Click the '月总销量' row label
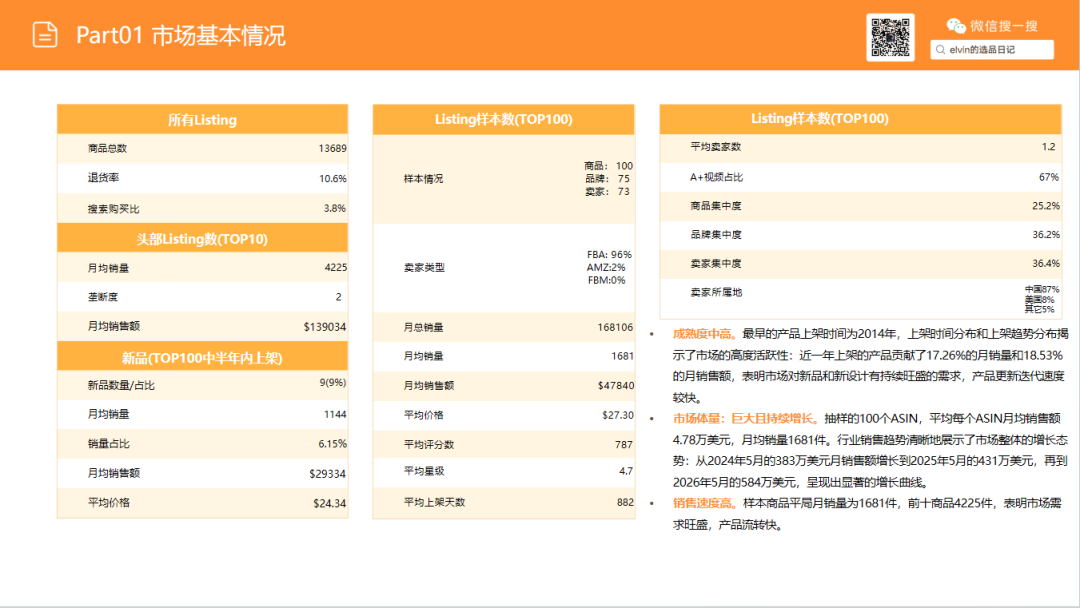 [424, 328]
